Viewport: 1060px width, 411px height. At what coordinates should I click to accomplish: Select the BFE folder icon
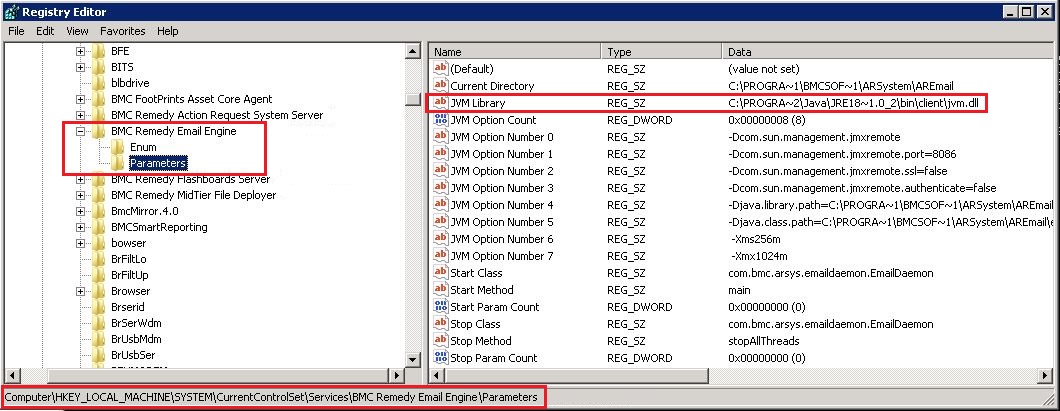point(99,51)
